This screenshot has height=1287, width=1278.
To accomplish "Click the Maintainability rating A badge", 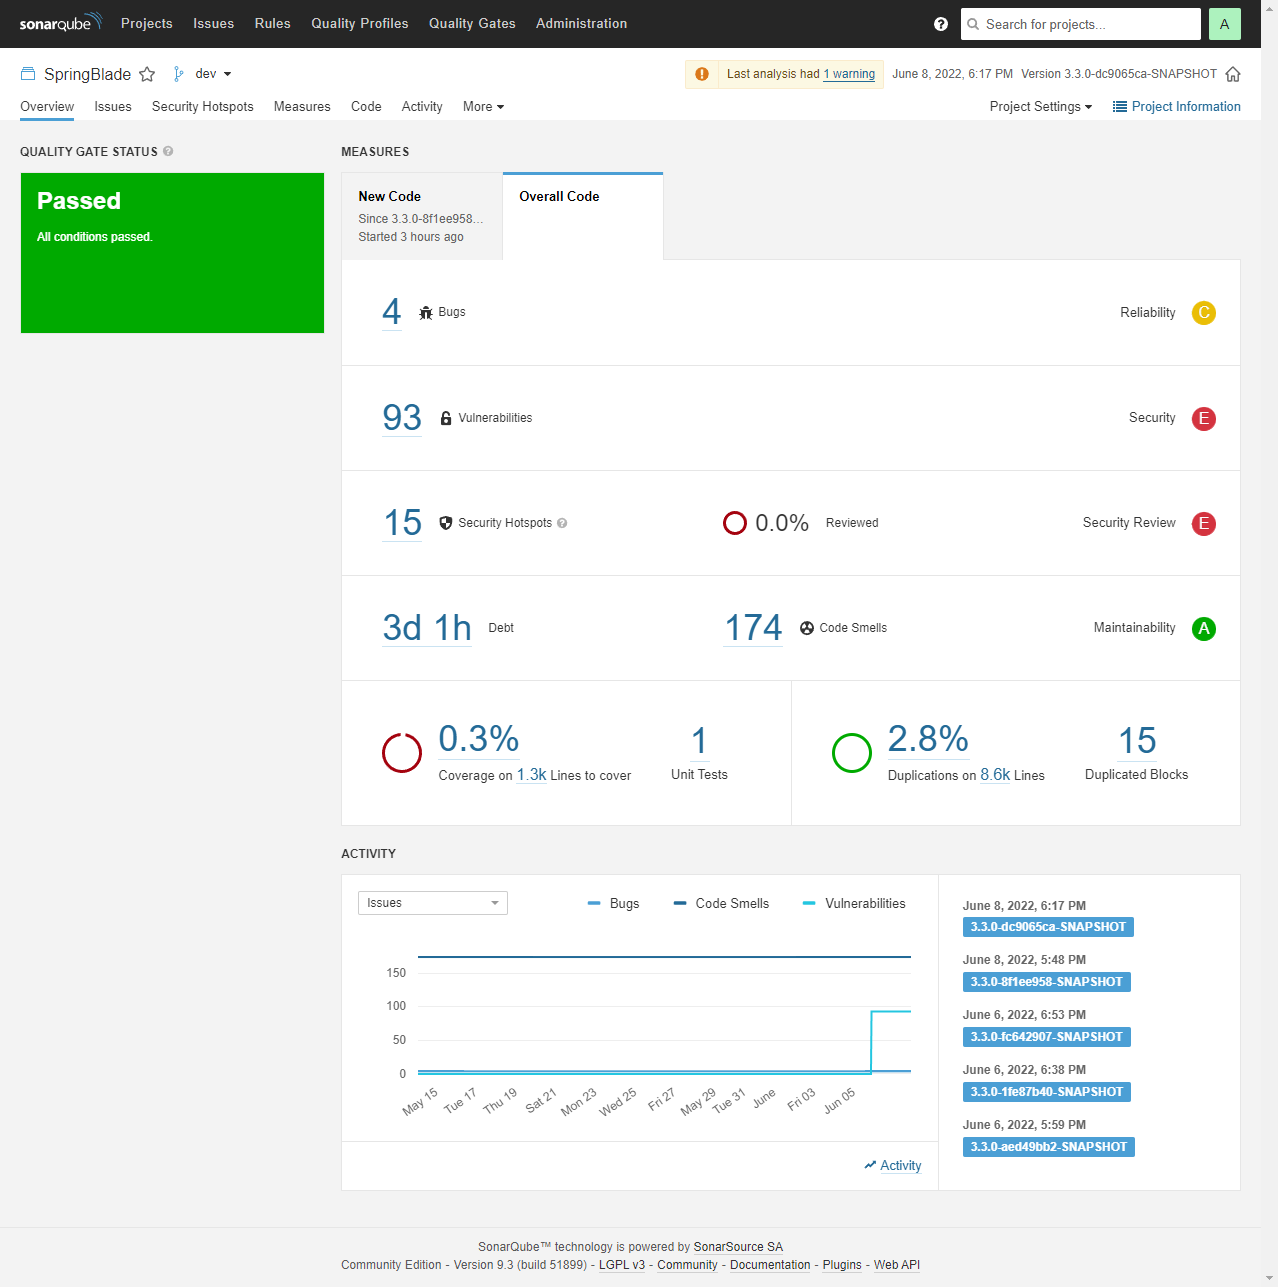I will (x=1204, y=628).
